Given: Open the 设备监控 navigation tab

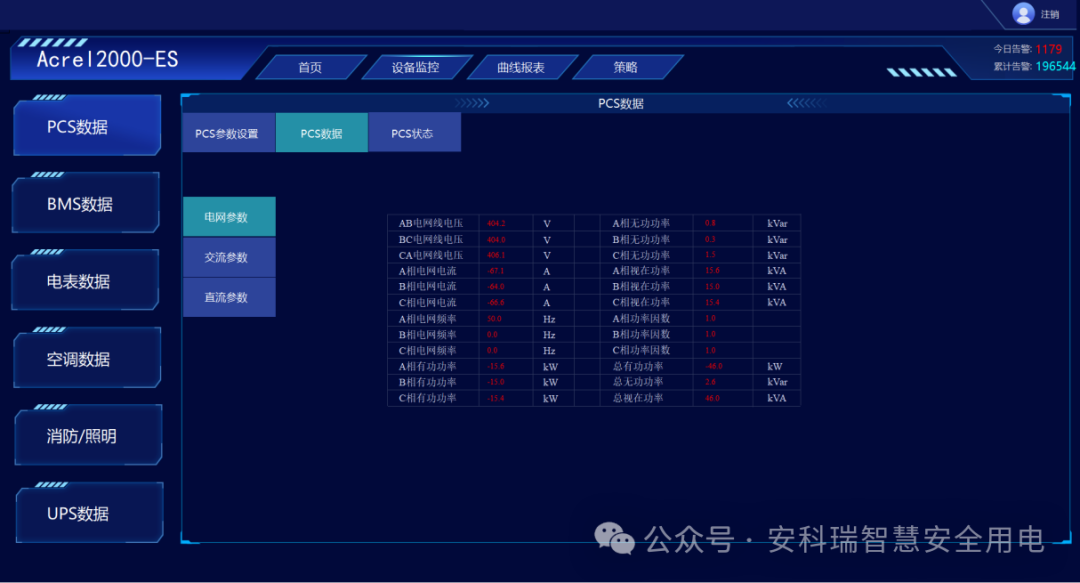Looking at the screenshot, I should [x=415, y=68].
